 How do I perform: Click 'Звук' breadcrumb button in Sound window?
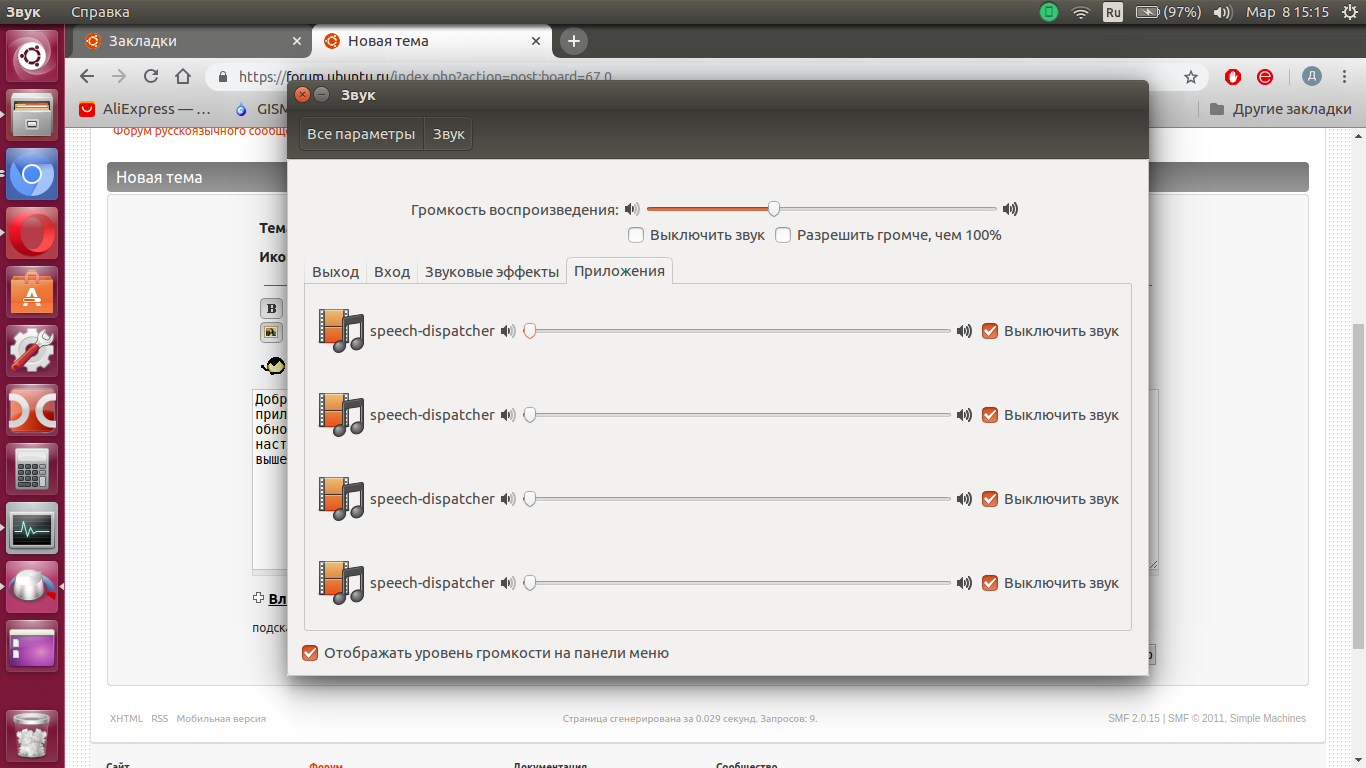click(449, 134)
